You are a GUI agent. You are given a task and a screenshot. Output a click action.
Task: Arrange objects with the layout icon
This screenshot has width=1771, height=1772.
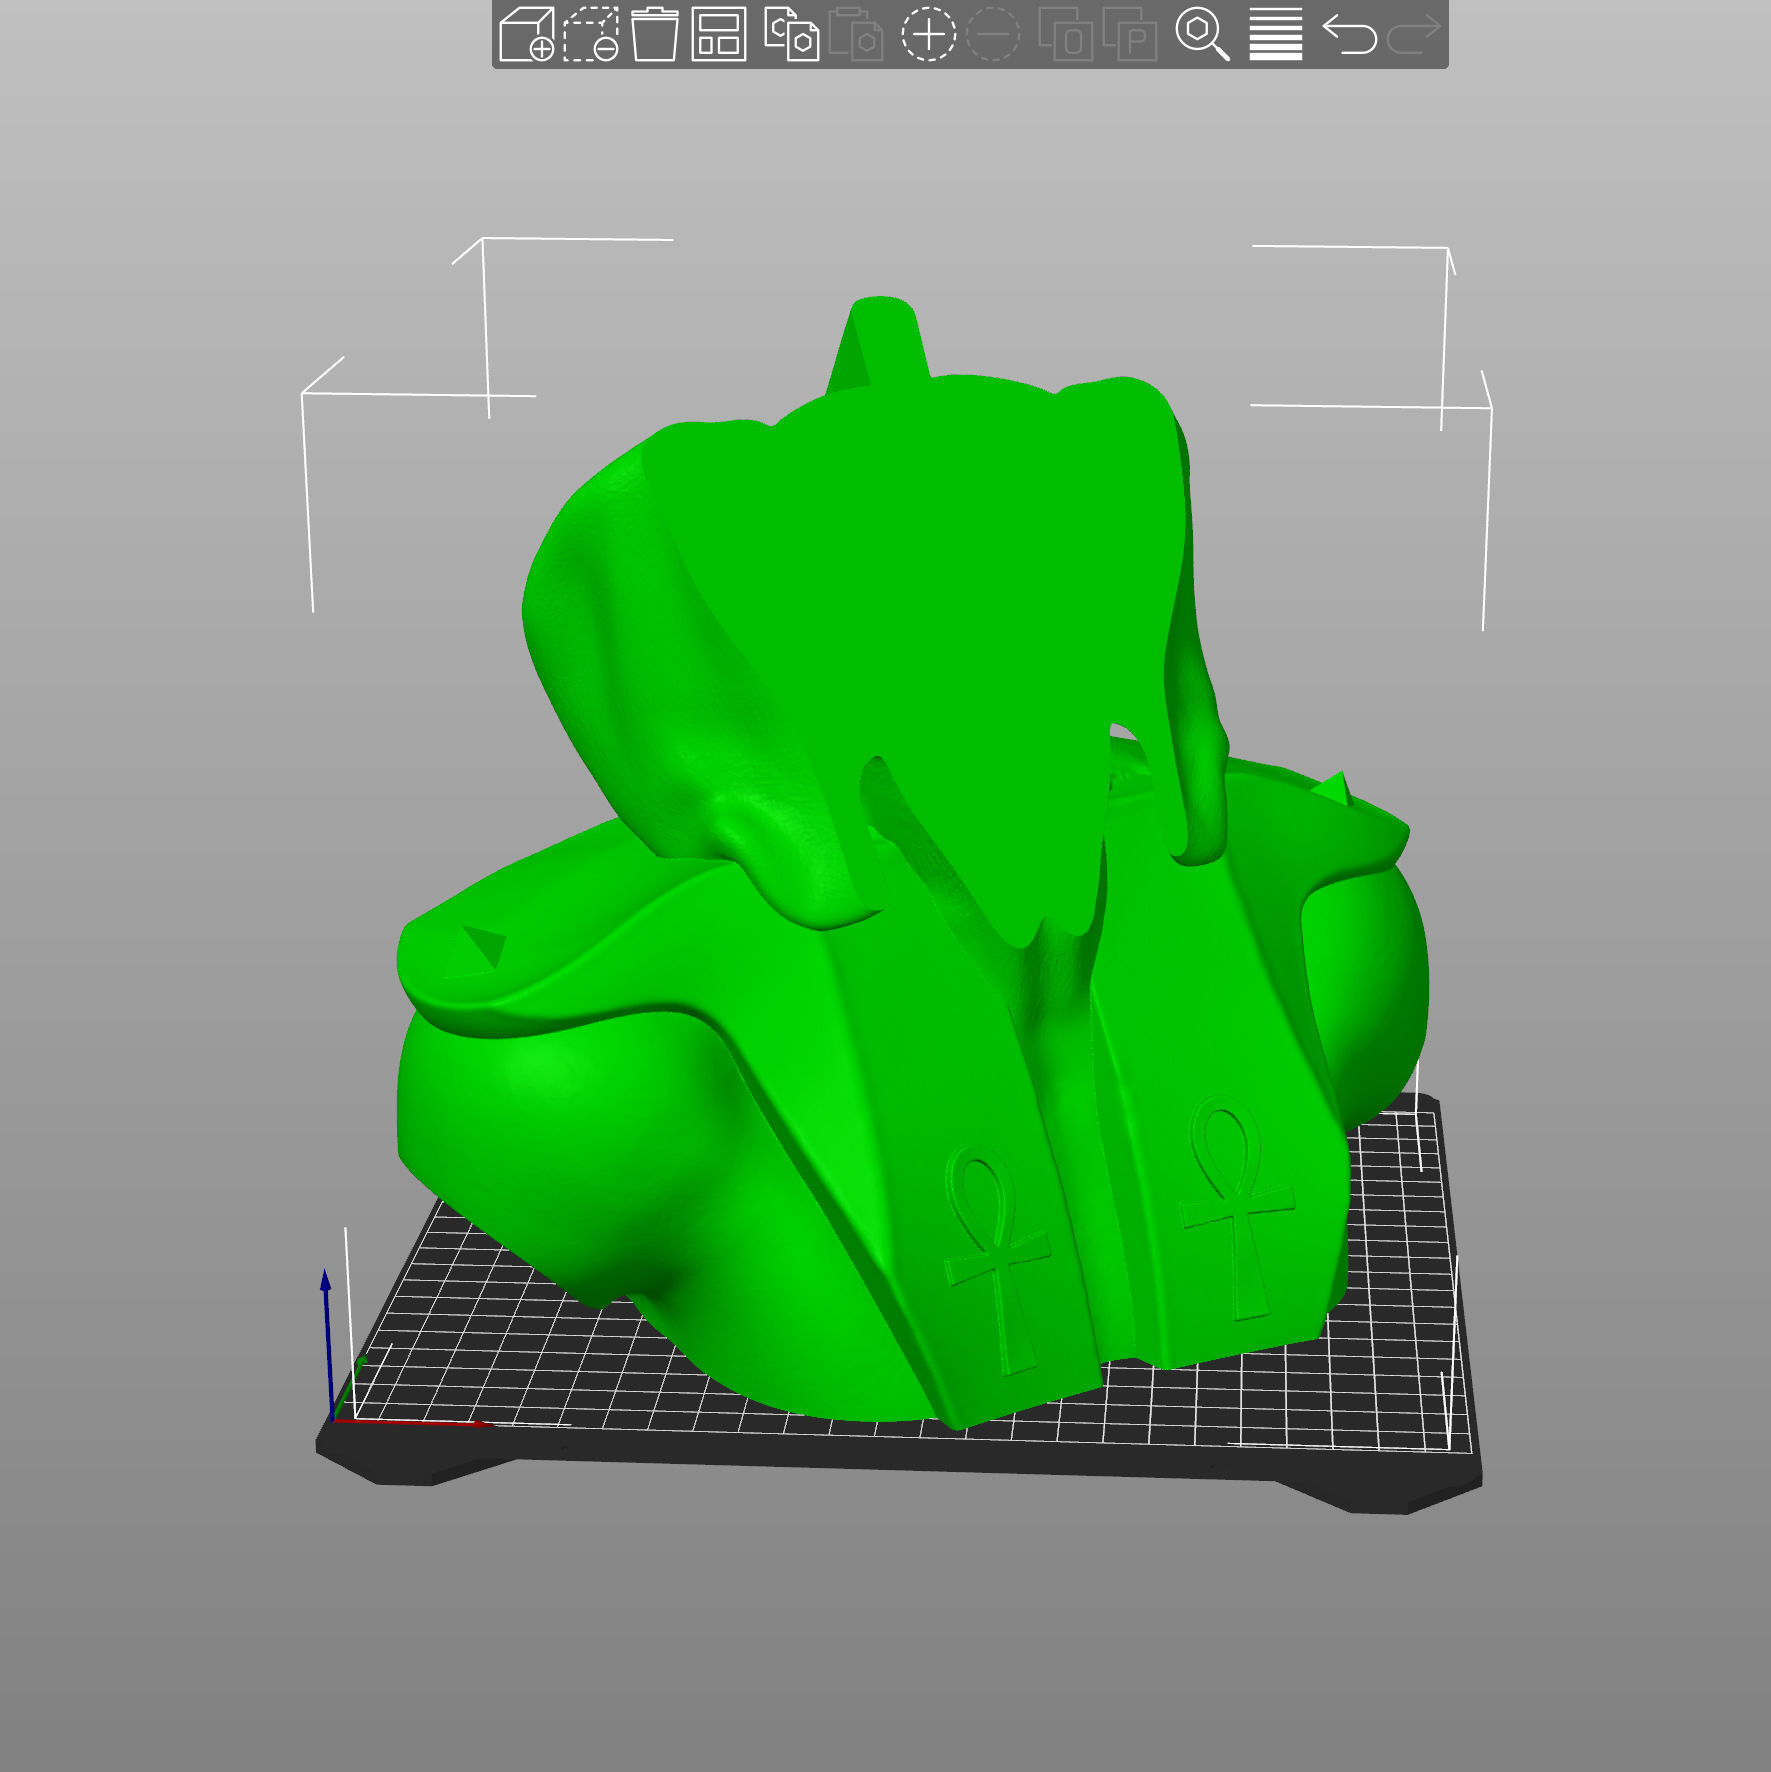[719, 34]
